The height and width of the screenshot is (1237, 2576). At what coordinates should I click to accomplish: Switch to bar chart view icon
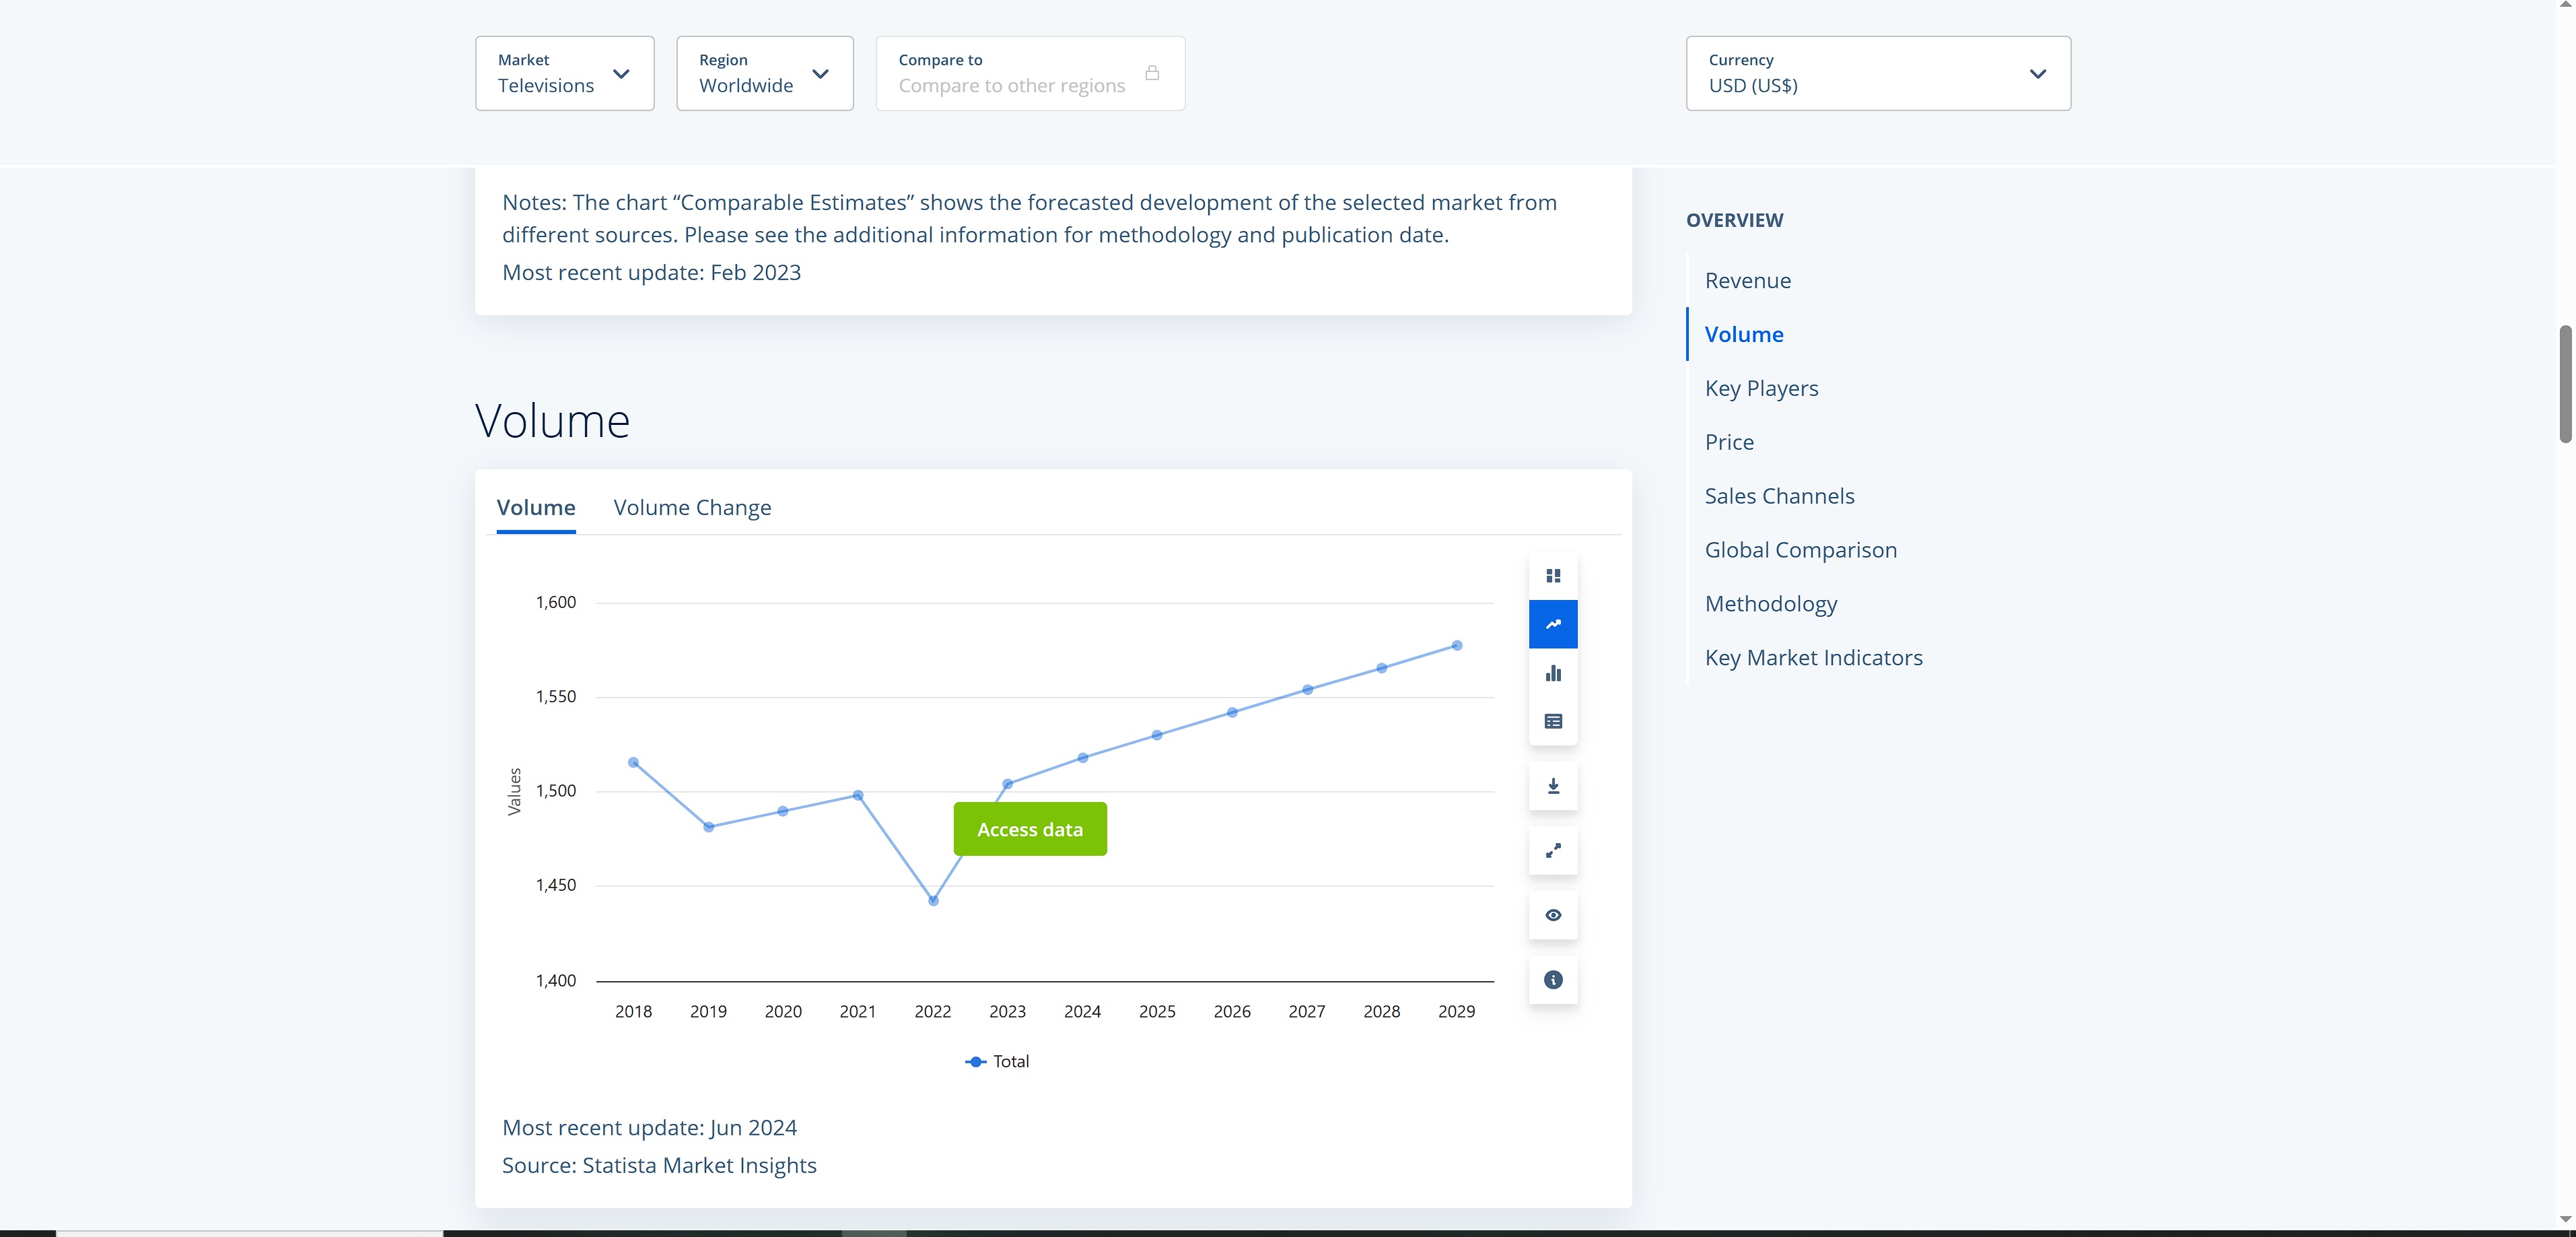pos(1553,673)
